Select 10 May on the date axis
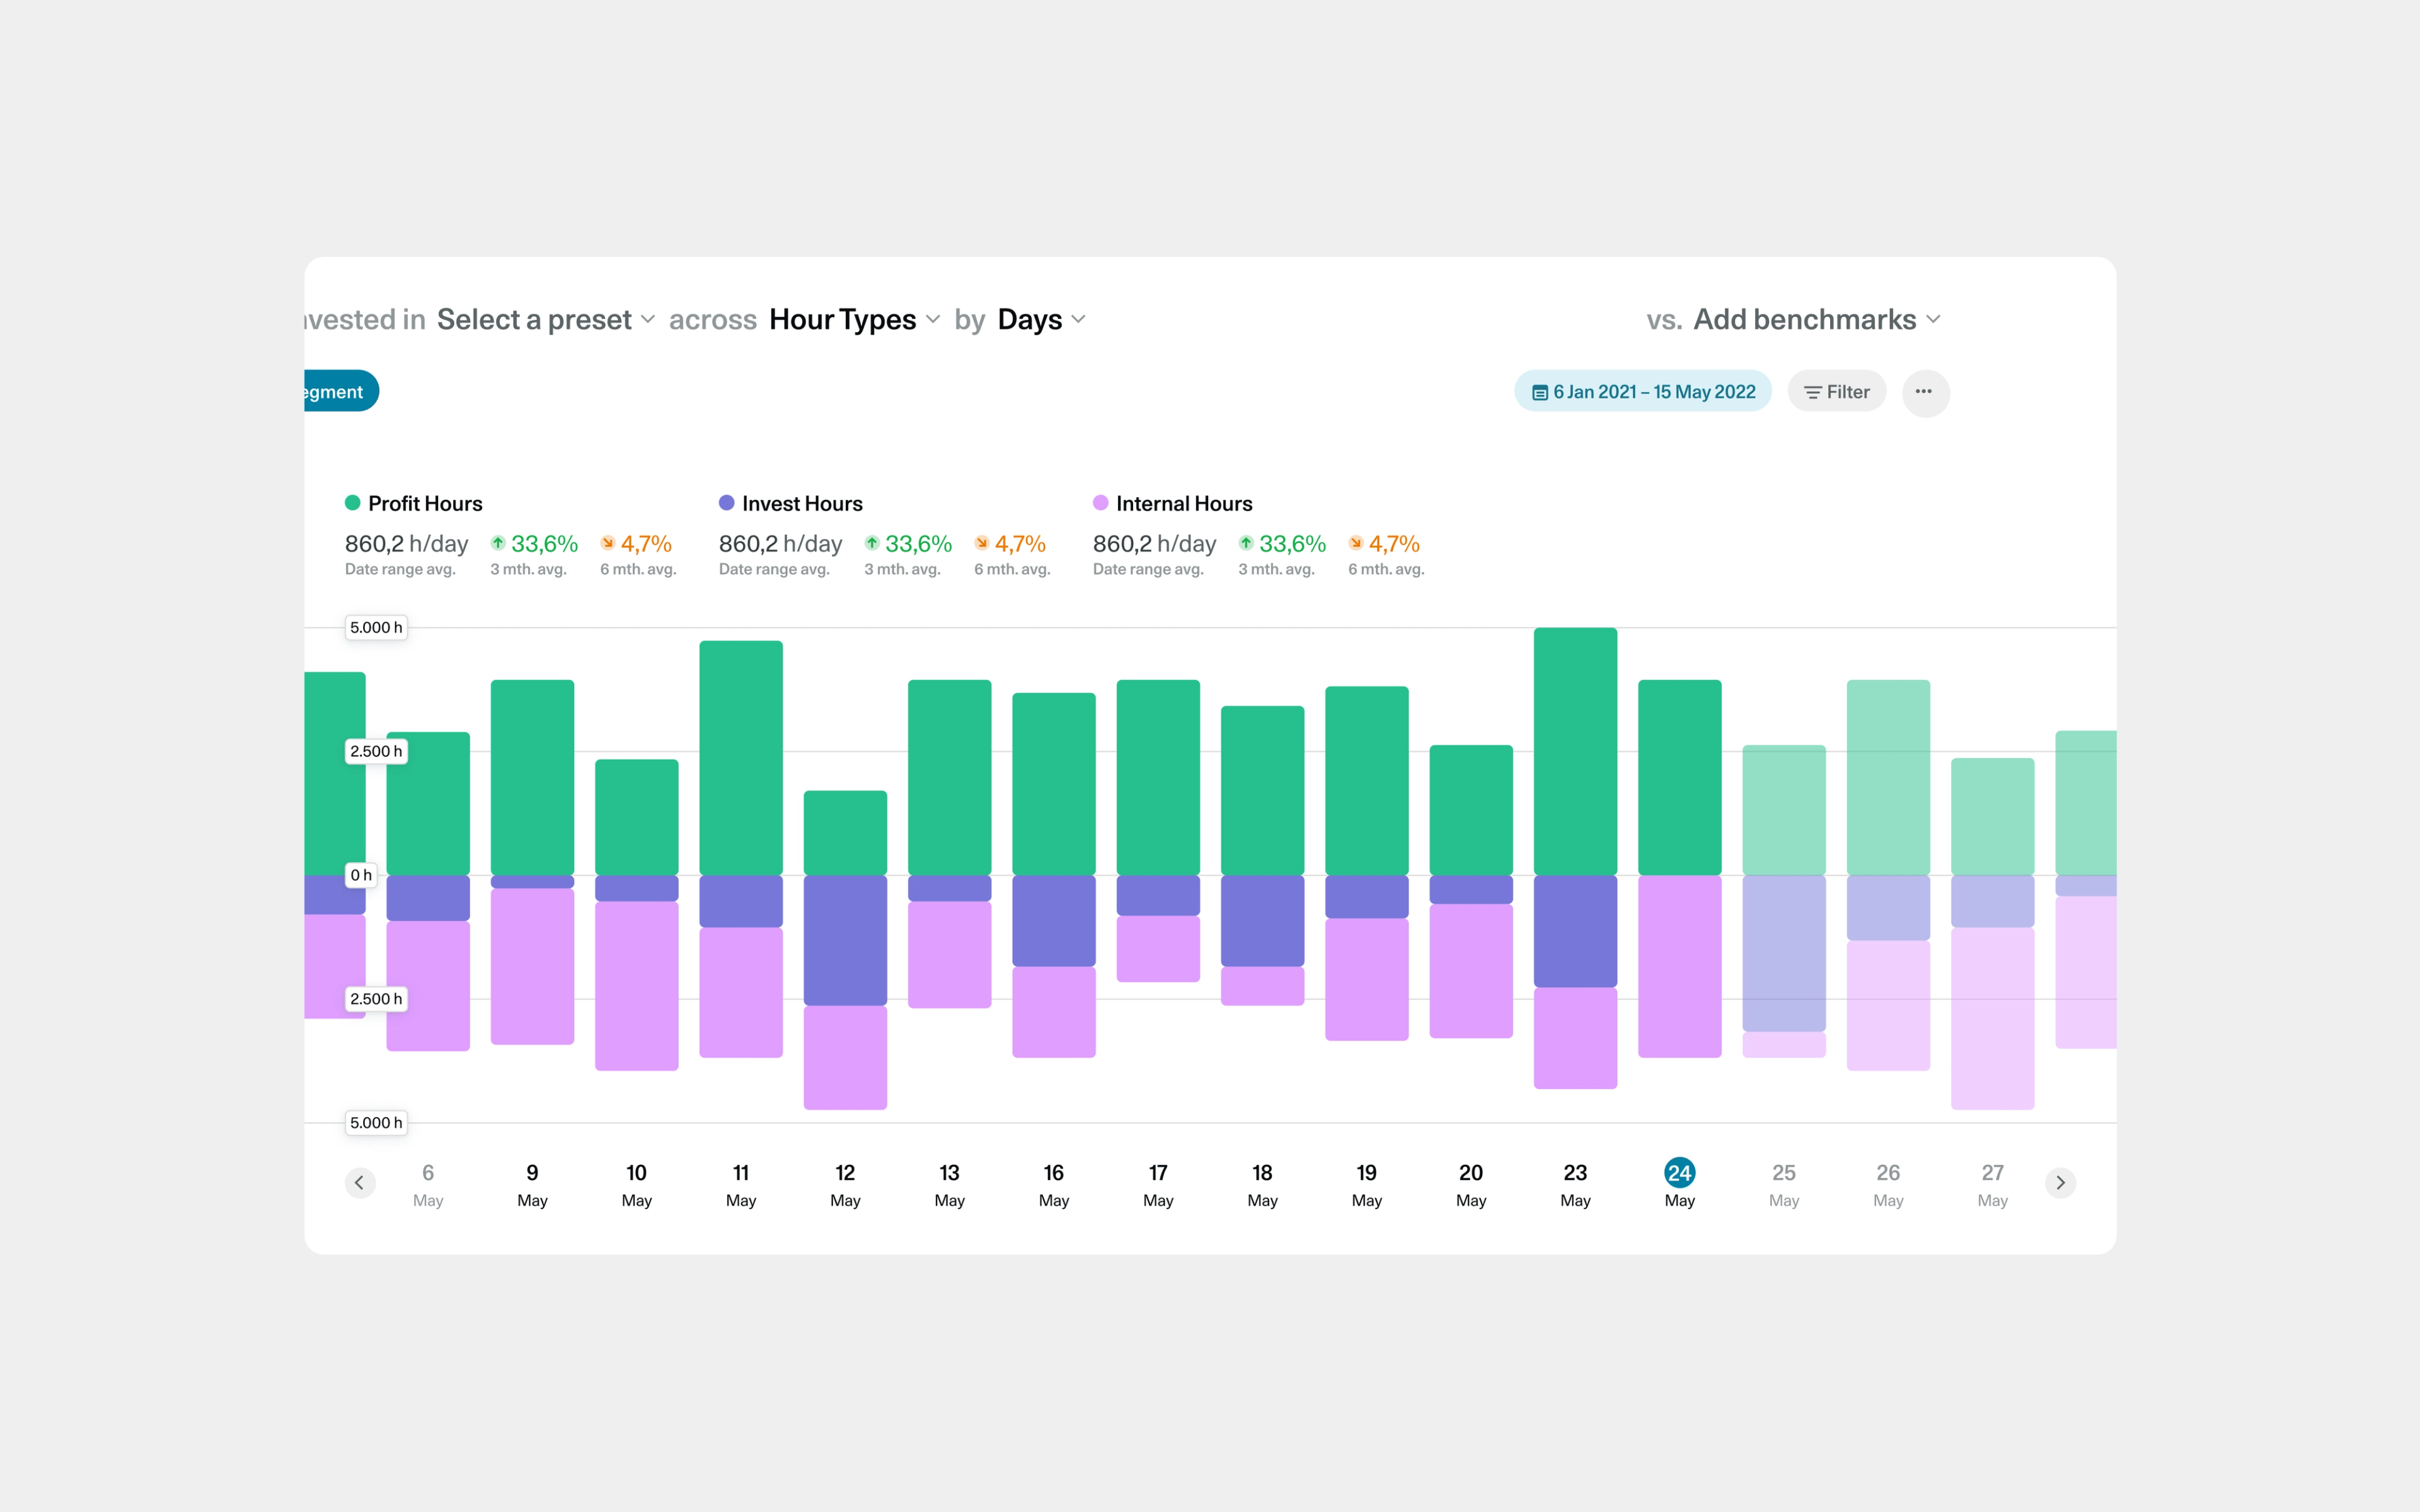The width and height of the screenshot is (2420, 1512). [x=637, y=1185]
